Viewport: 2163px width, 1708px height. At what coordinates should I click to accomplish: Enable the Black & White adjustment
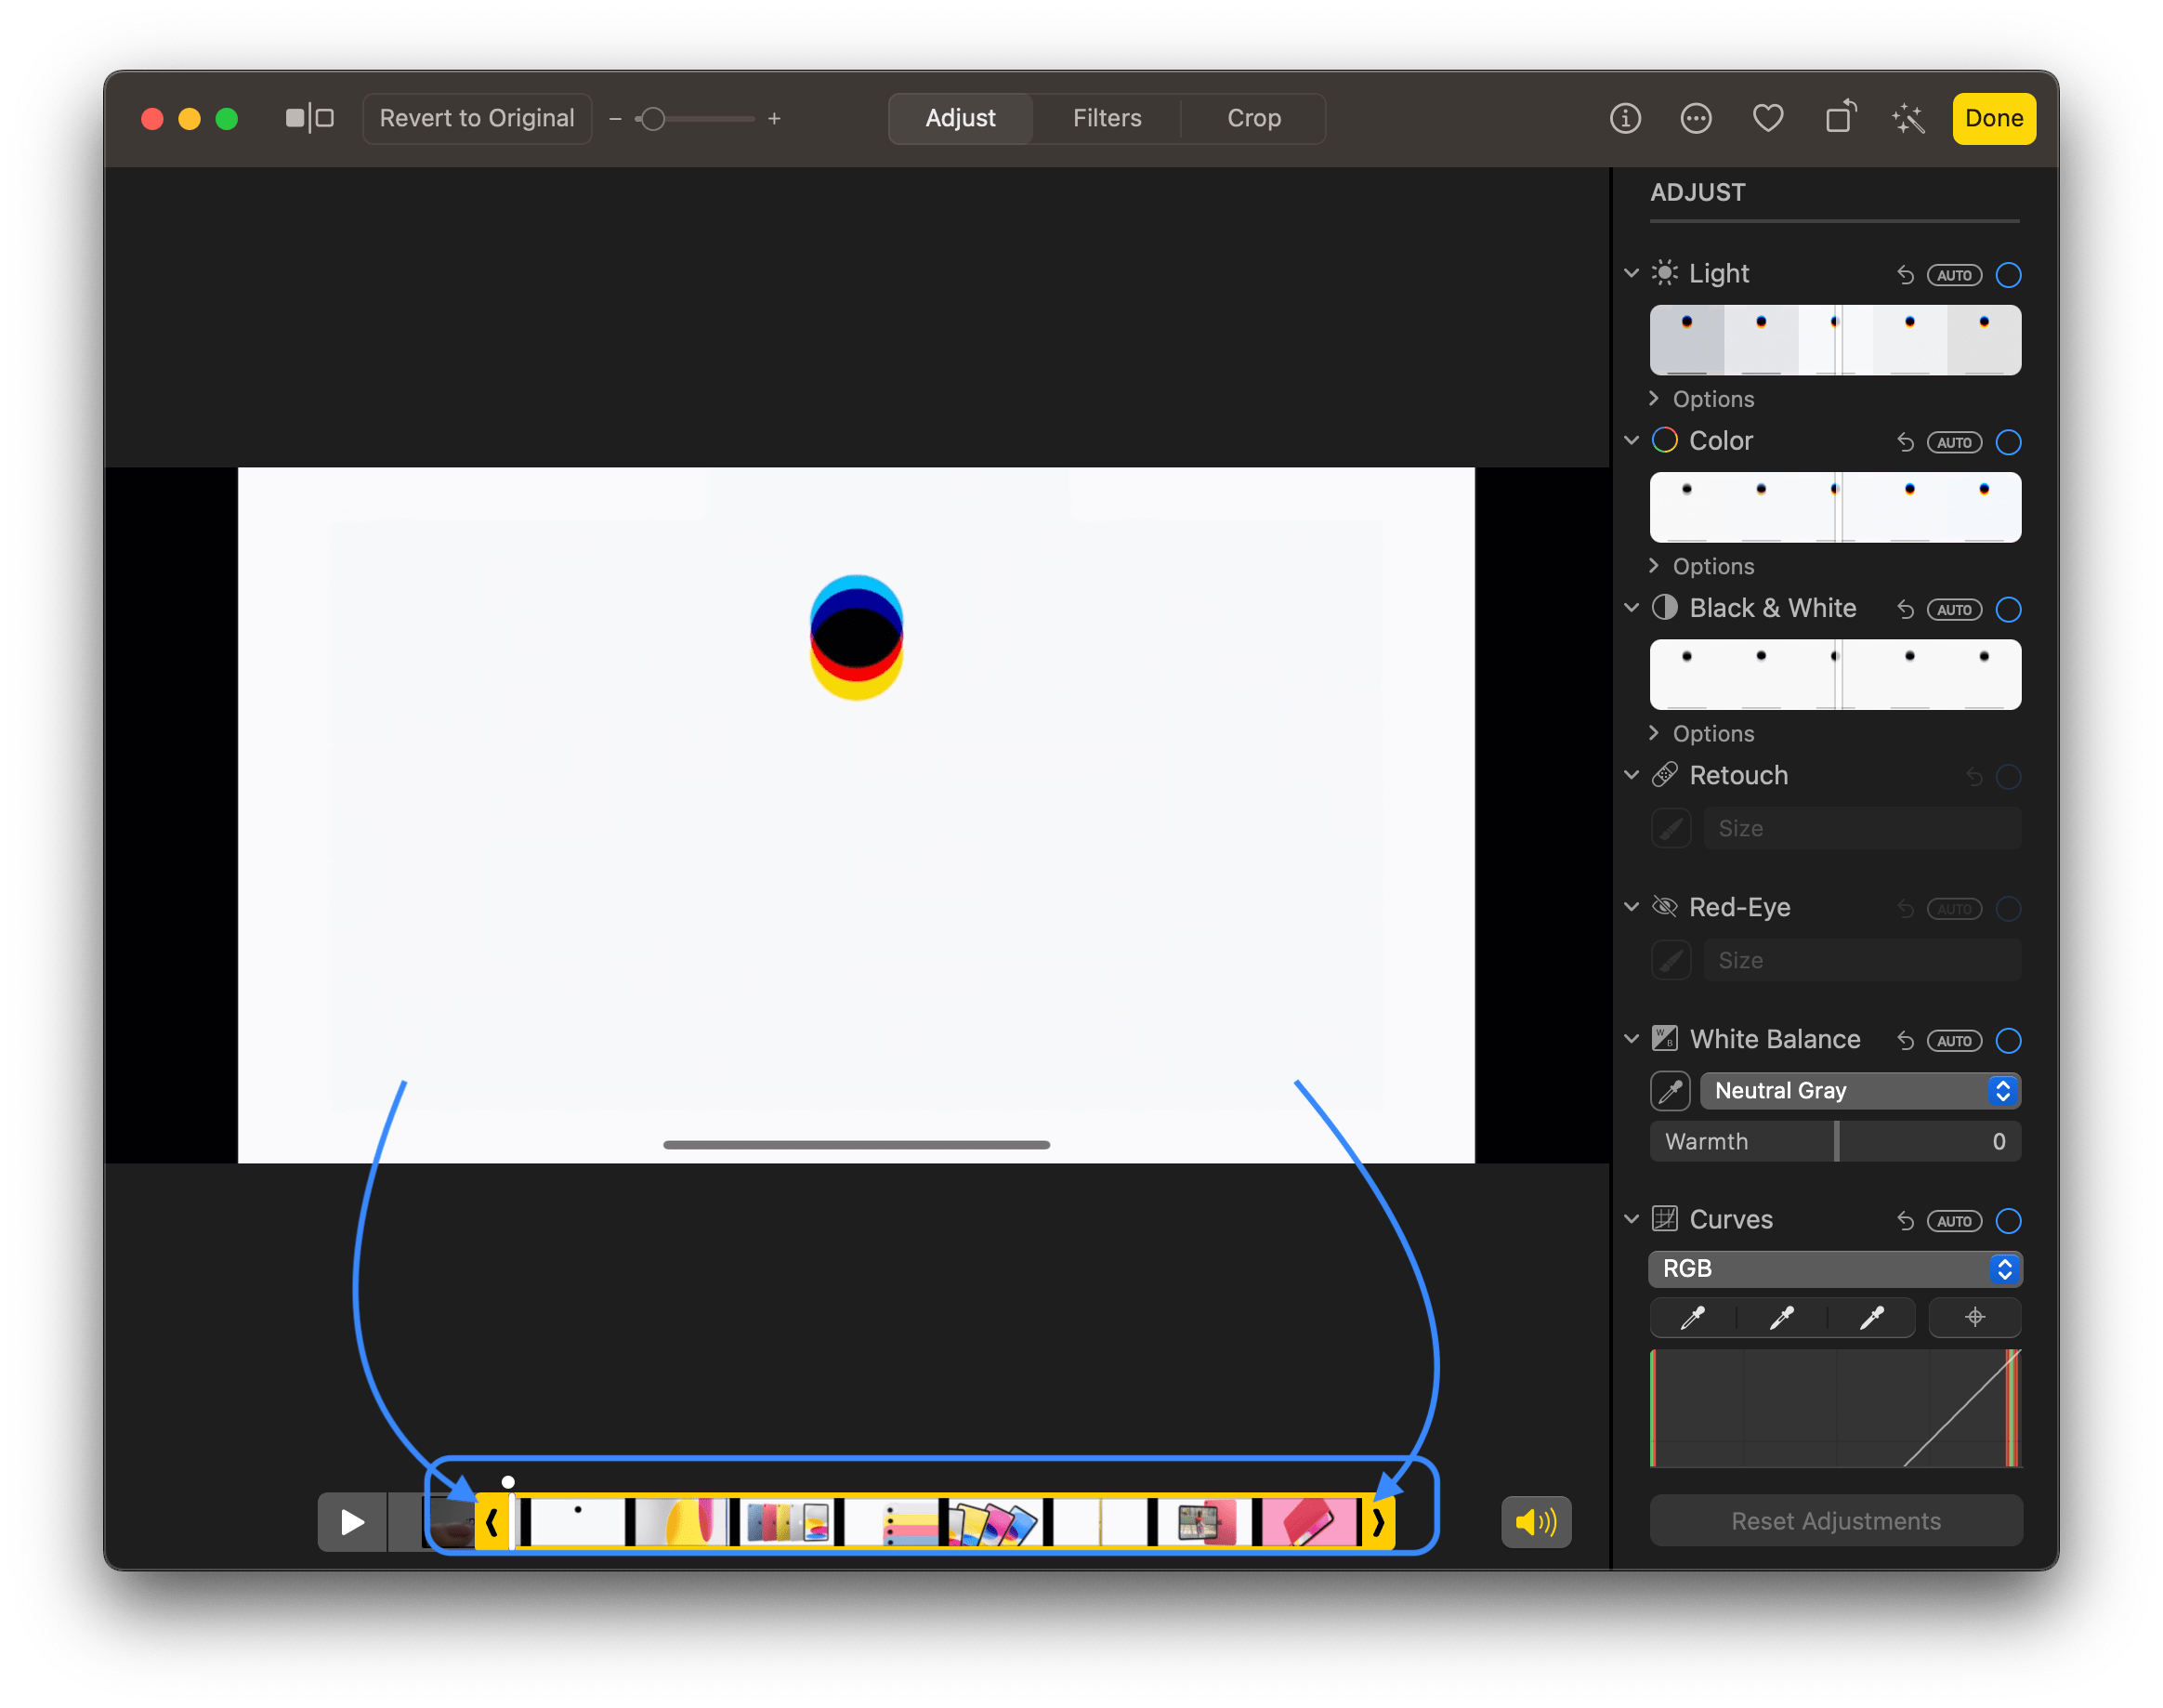pos(2008,609)
